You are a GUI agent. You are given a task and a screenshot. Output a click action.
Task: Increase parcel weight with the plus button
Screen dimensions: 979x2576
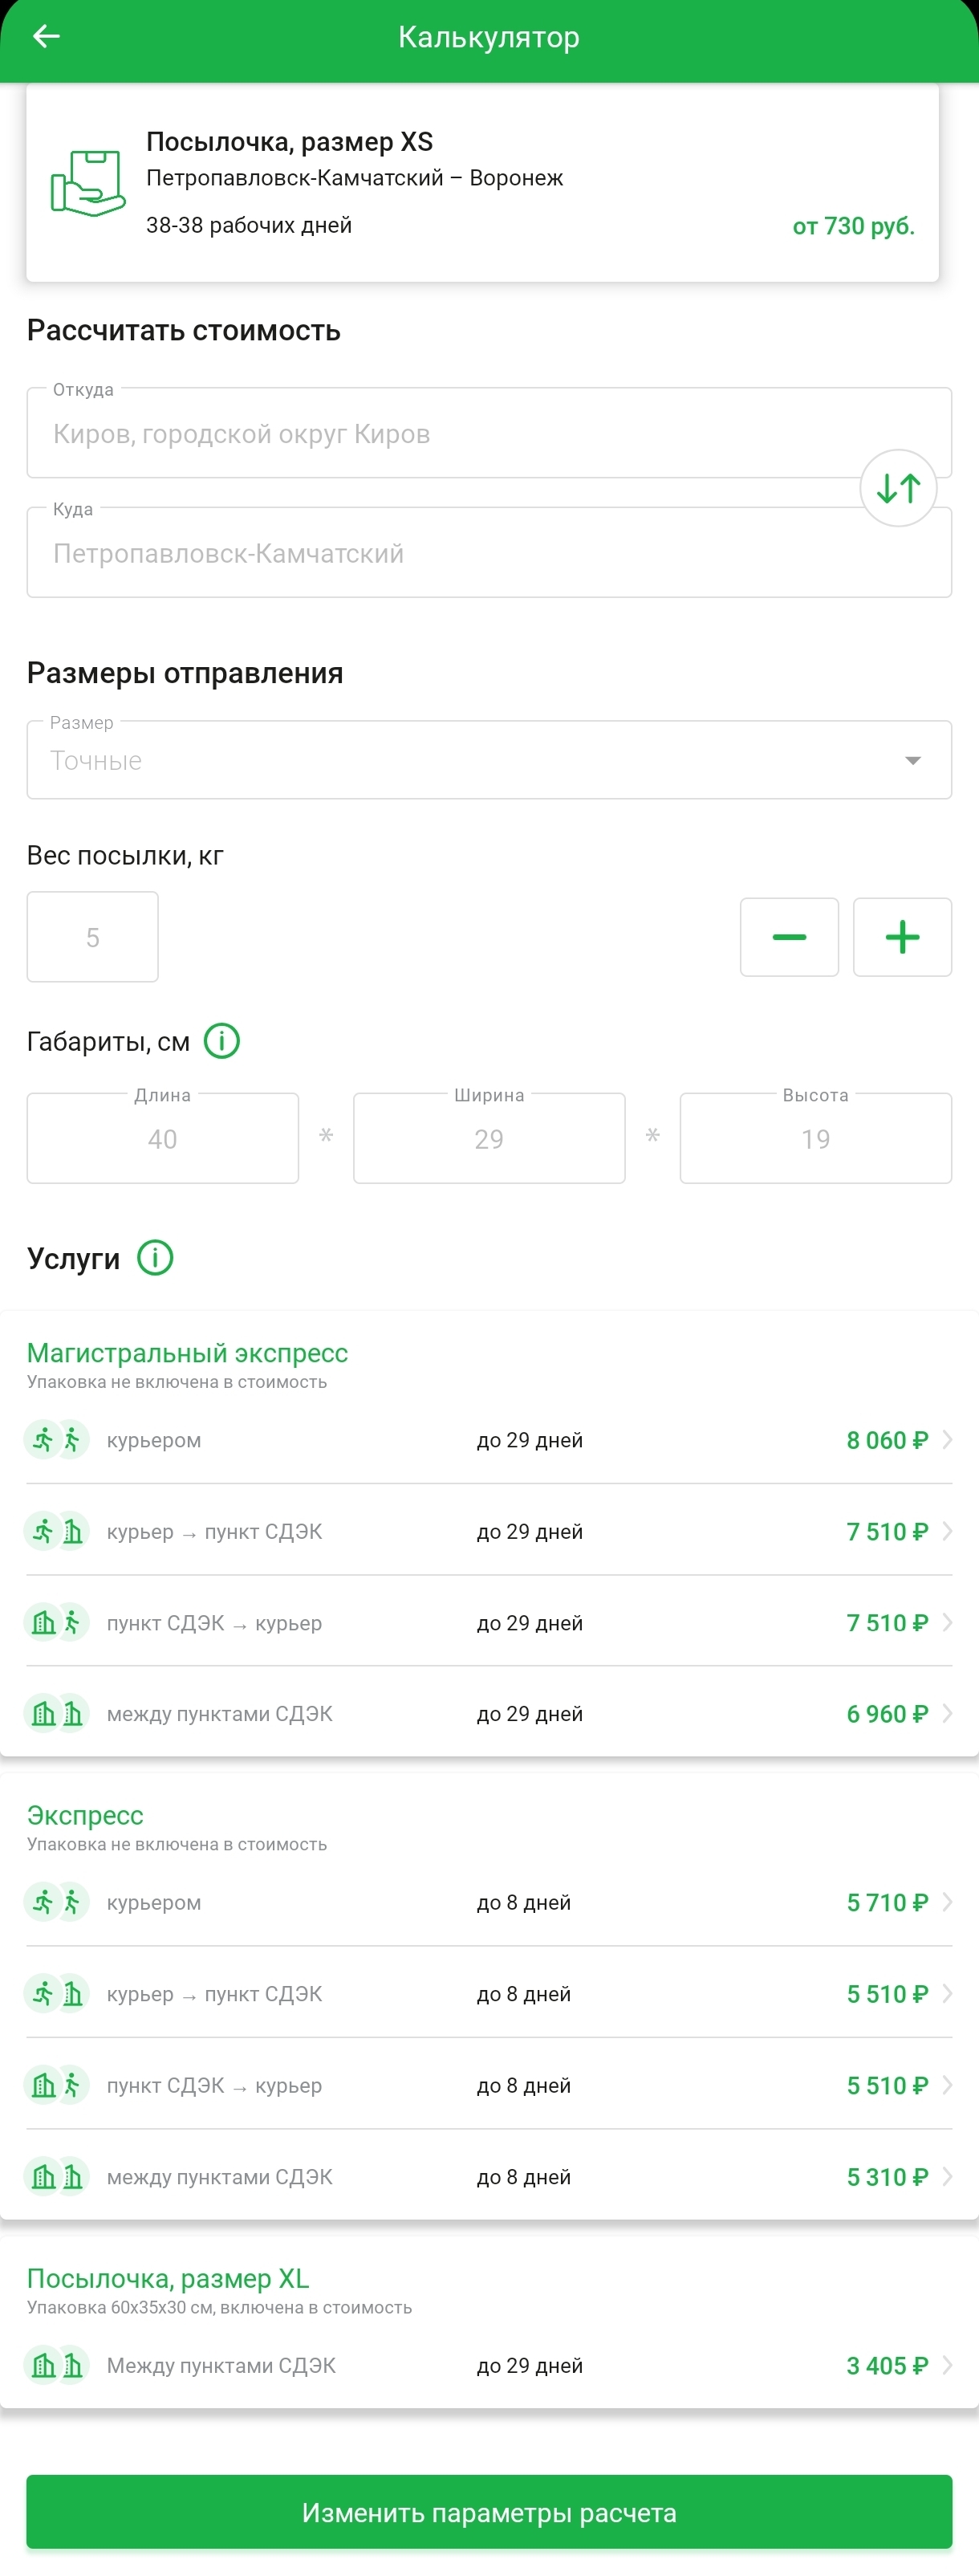(x=902, y=937)
